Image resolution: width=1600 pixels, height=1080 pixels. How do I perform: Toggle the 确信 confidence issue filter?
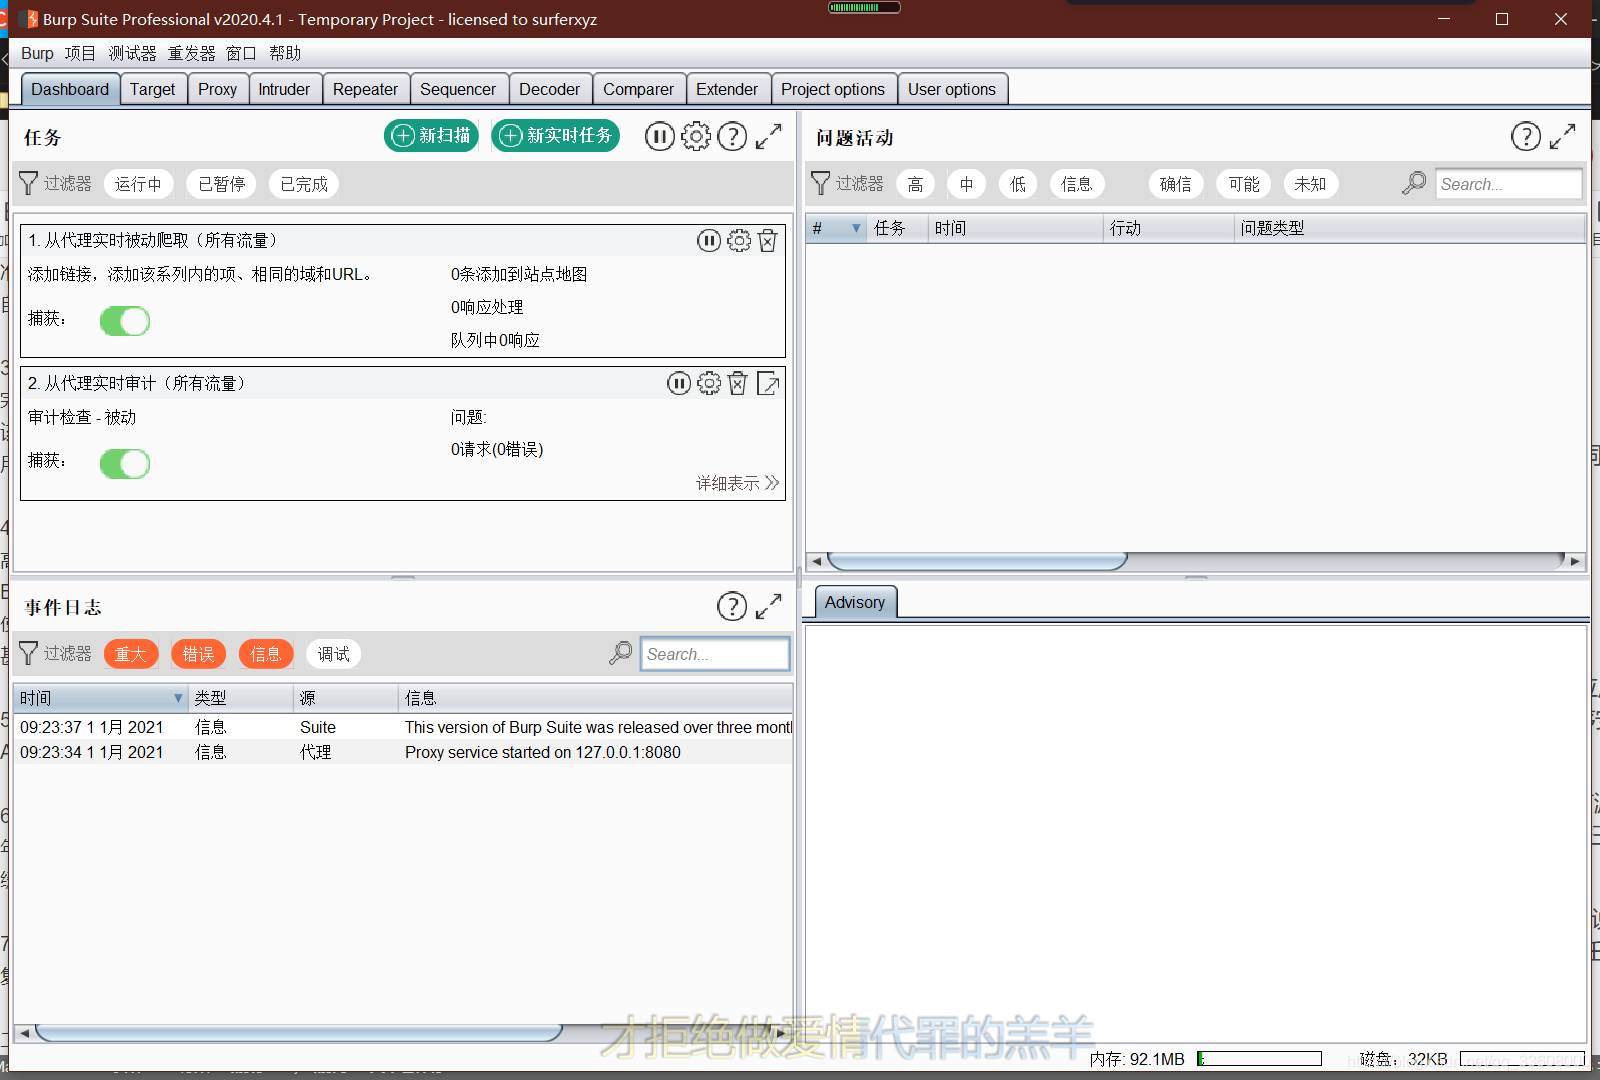(x=1176, y=184)
